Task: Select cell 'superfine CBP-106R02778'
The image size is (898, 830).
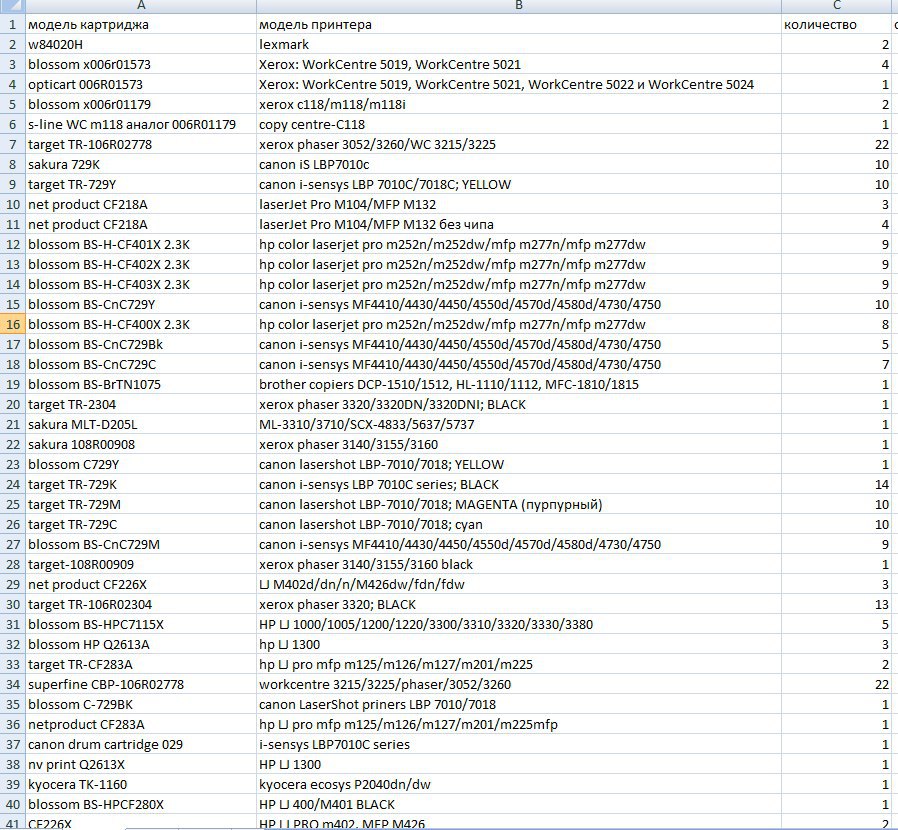Action: pos(141,685)
